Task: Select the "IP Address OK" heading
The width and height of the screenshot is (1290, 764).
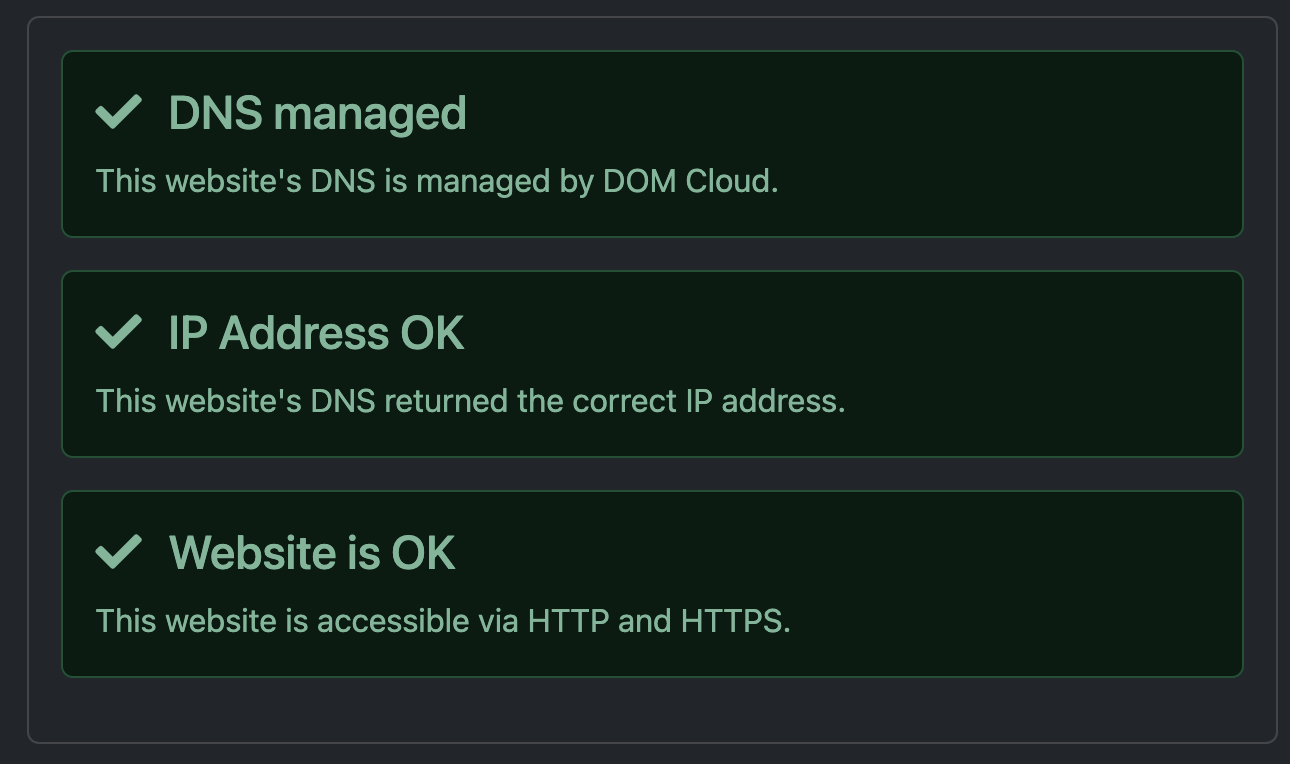Action: click(x=316, y=333)
